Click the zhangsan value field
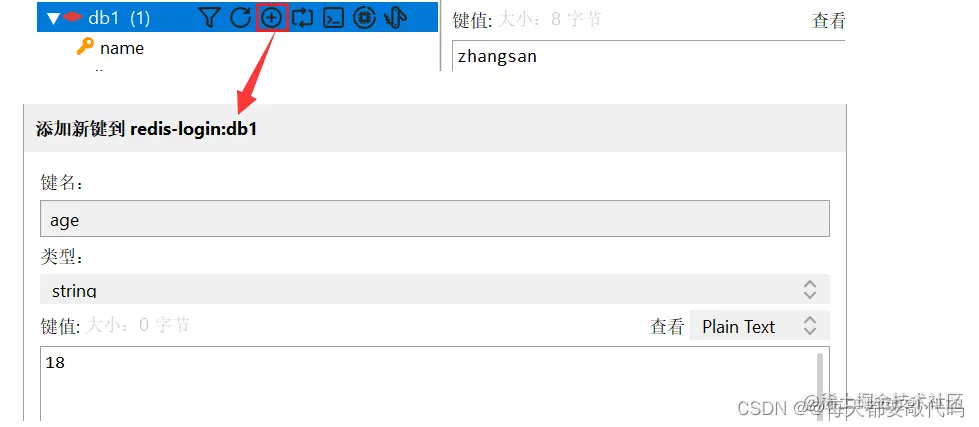The image size is (979, 427). [647, 56]
